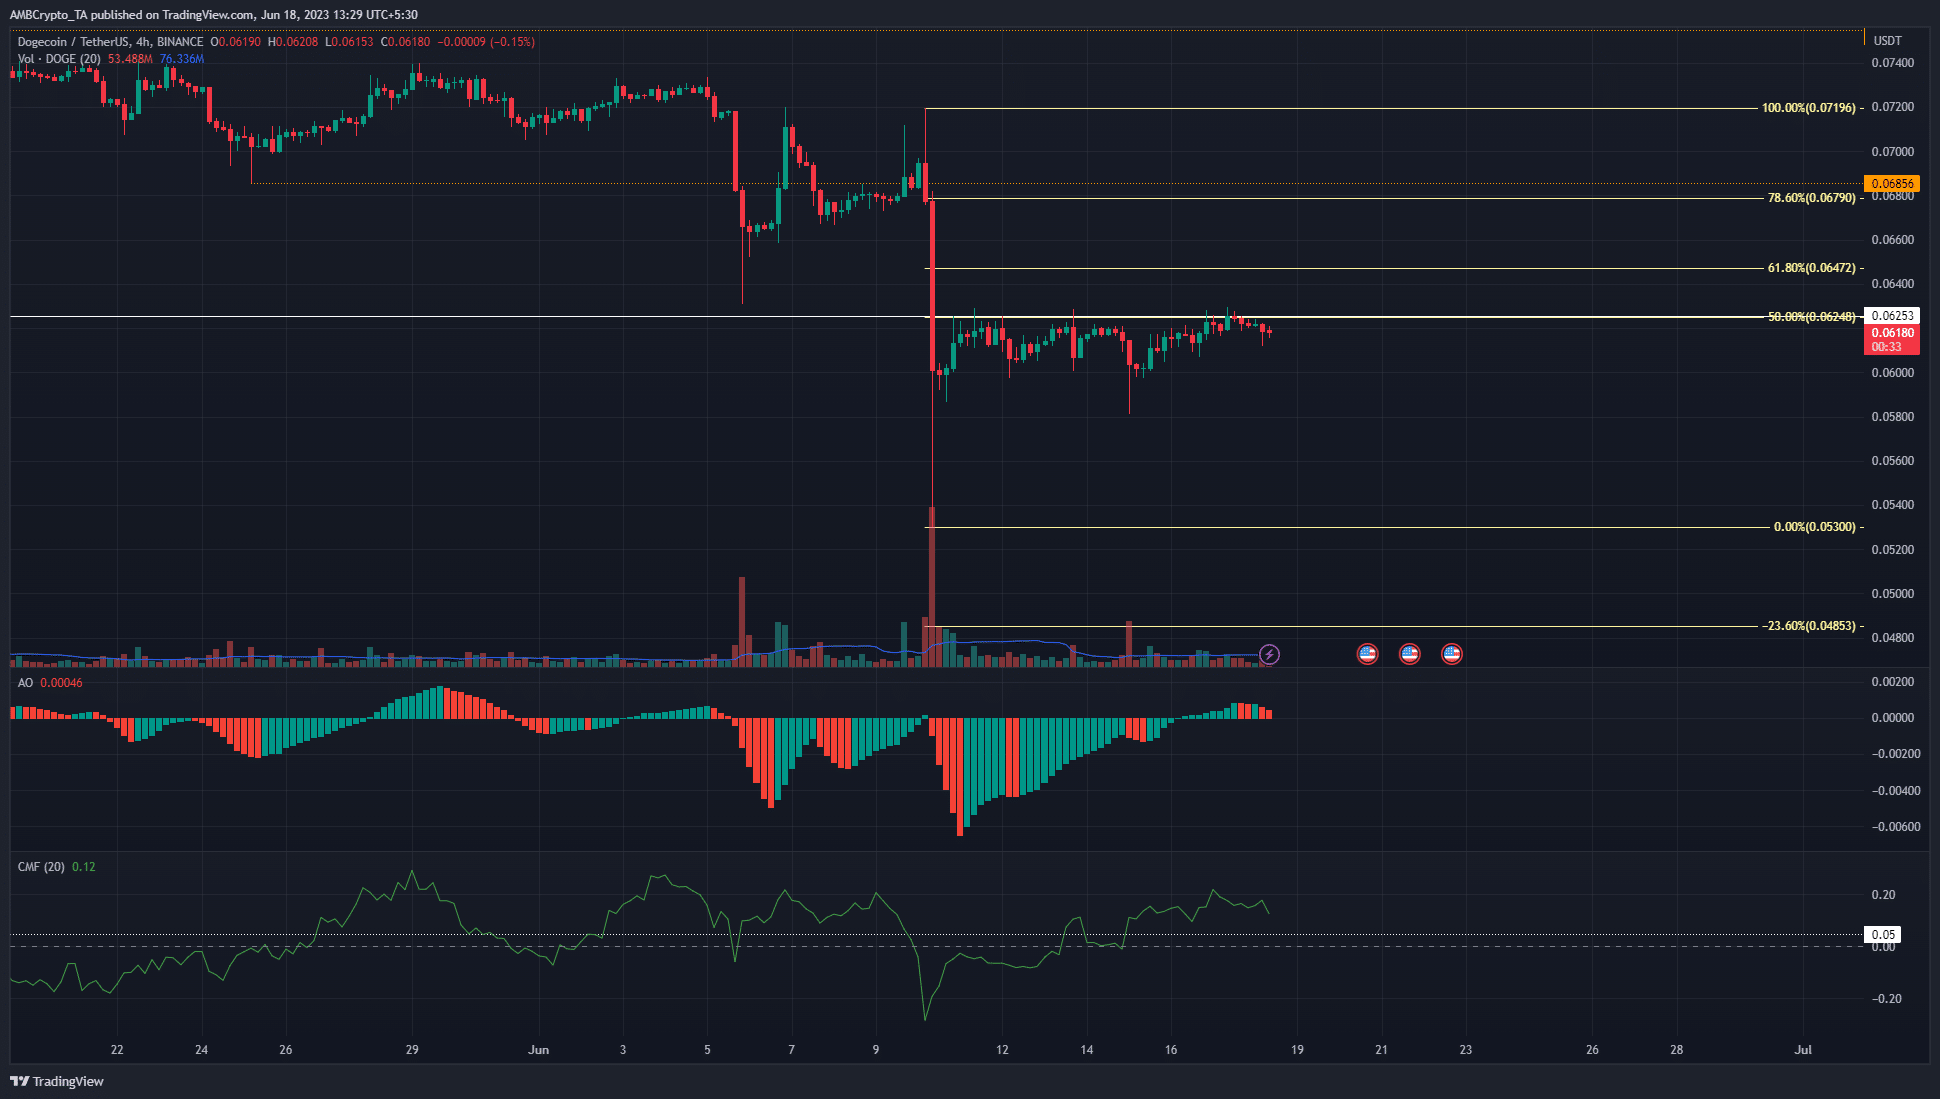This screenshot has height=1099, width=1940.
Task: Click the close value C0.06180 in header
Action: 405,42
